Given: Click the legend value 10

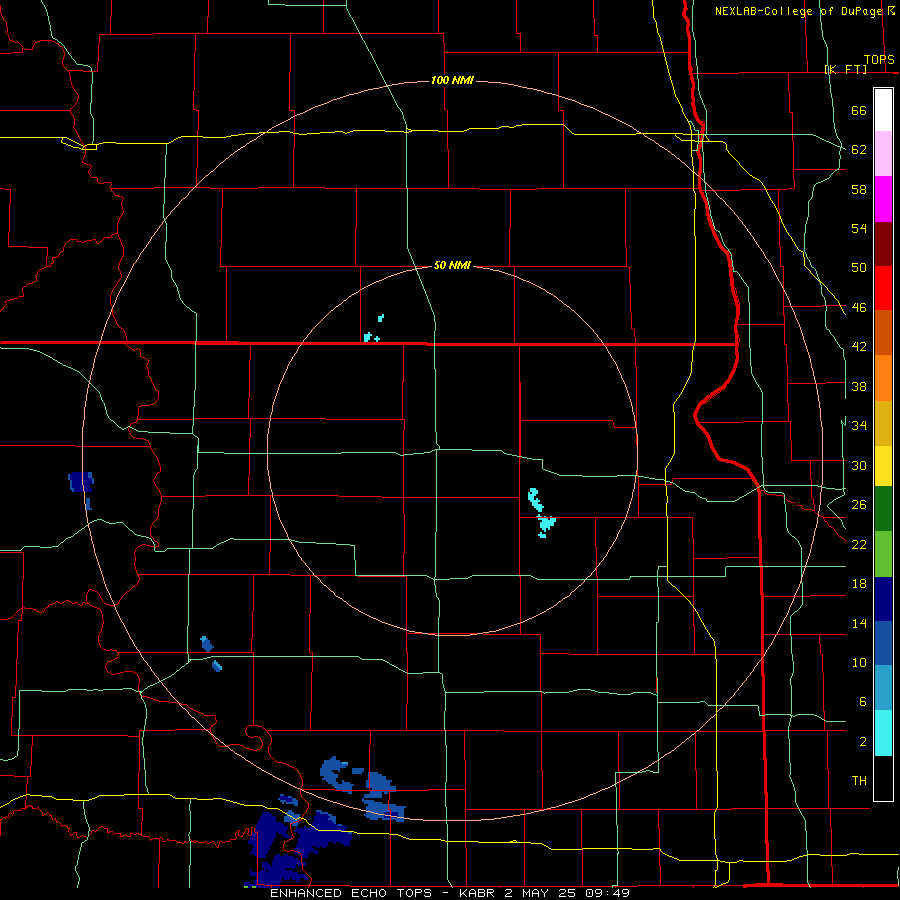Looking at the screenshot, I should [x=859, y=662].
